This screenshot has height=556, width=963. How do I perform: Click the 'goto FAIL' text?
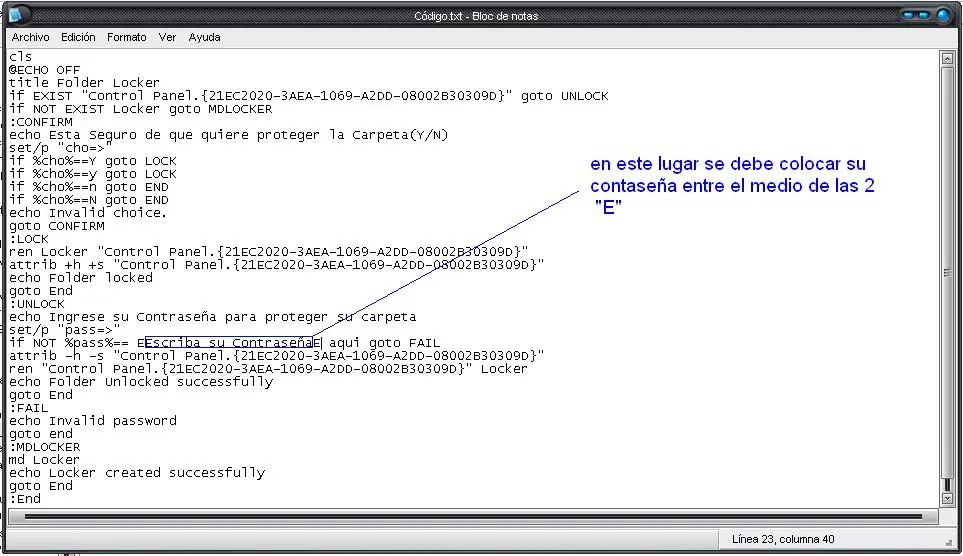tap(404, 343)
